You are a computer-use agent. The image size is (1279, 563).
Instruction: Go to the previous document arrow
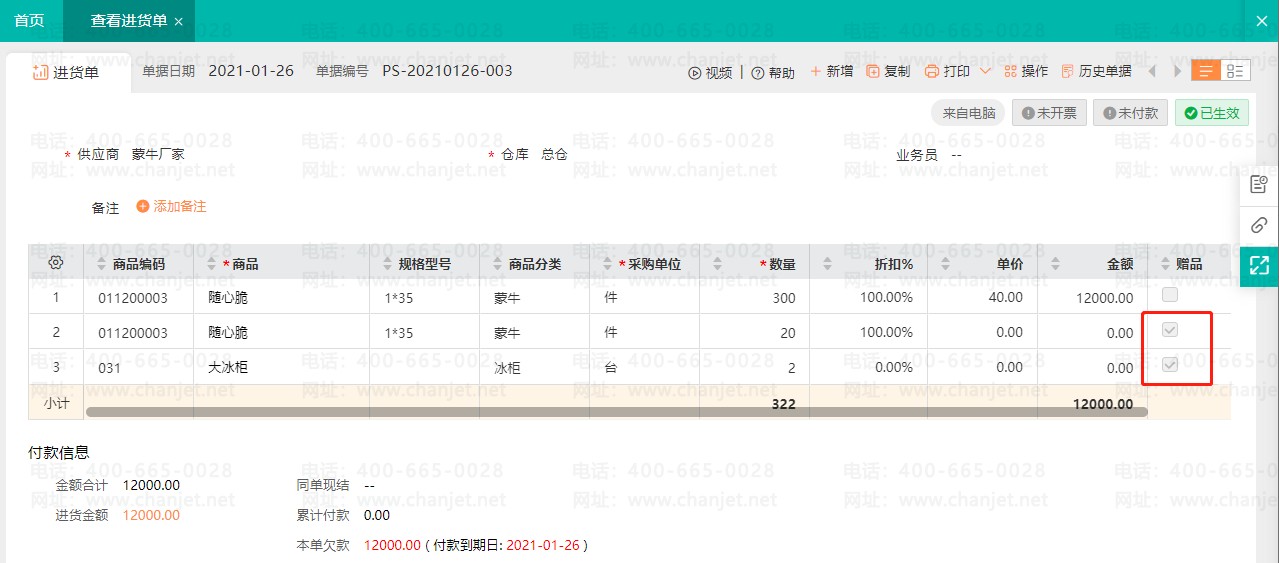pyautogui.click(x=1152, y=71)
